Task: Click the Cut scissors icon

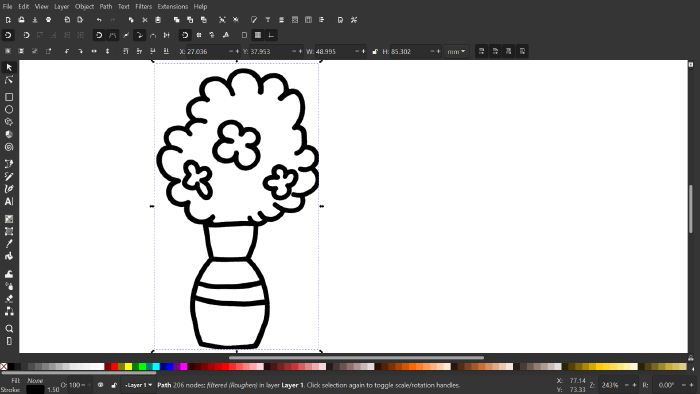Action: click(145, 20)
